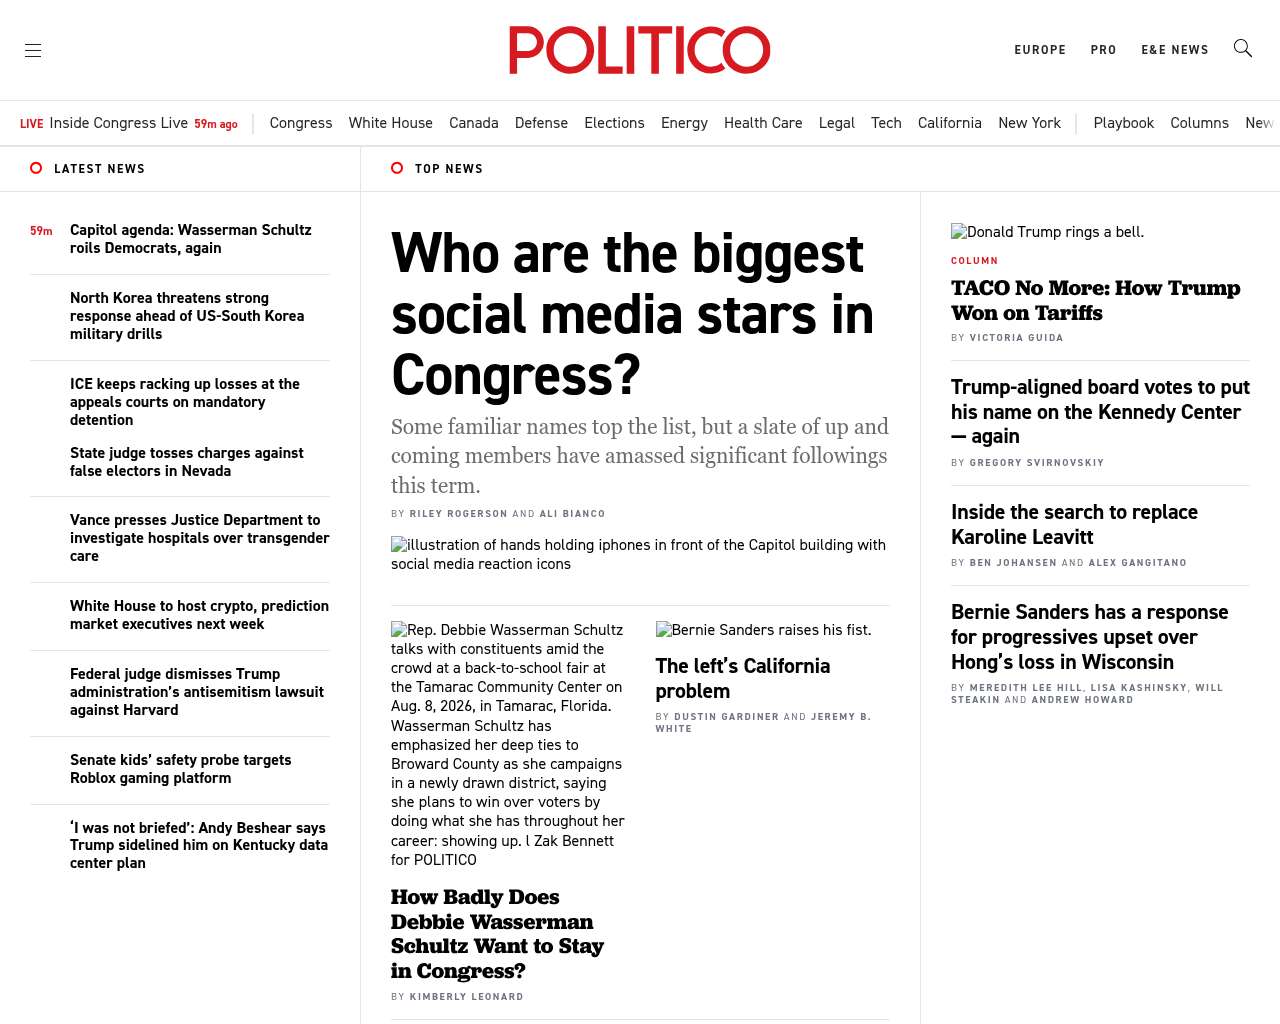The image size is (1280, 1024).
Task: Select the White House nav item
Action: [x=390, y=123]
